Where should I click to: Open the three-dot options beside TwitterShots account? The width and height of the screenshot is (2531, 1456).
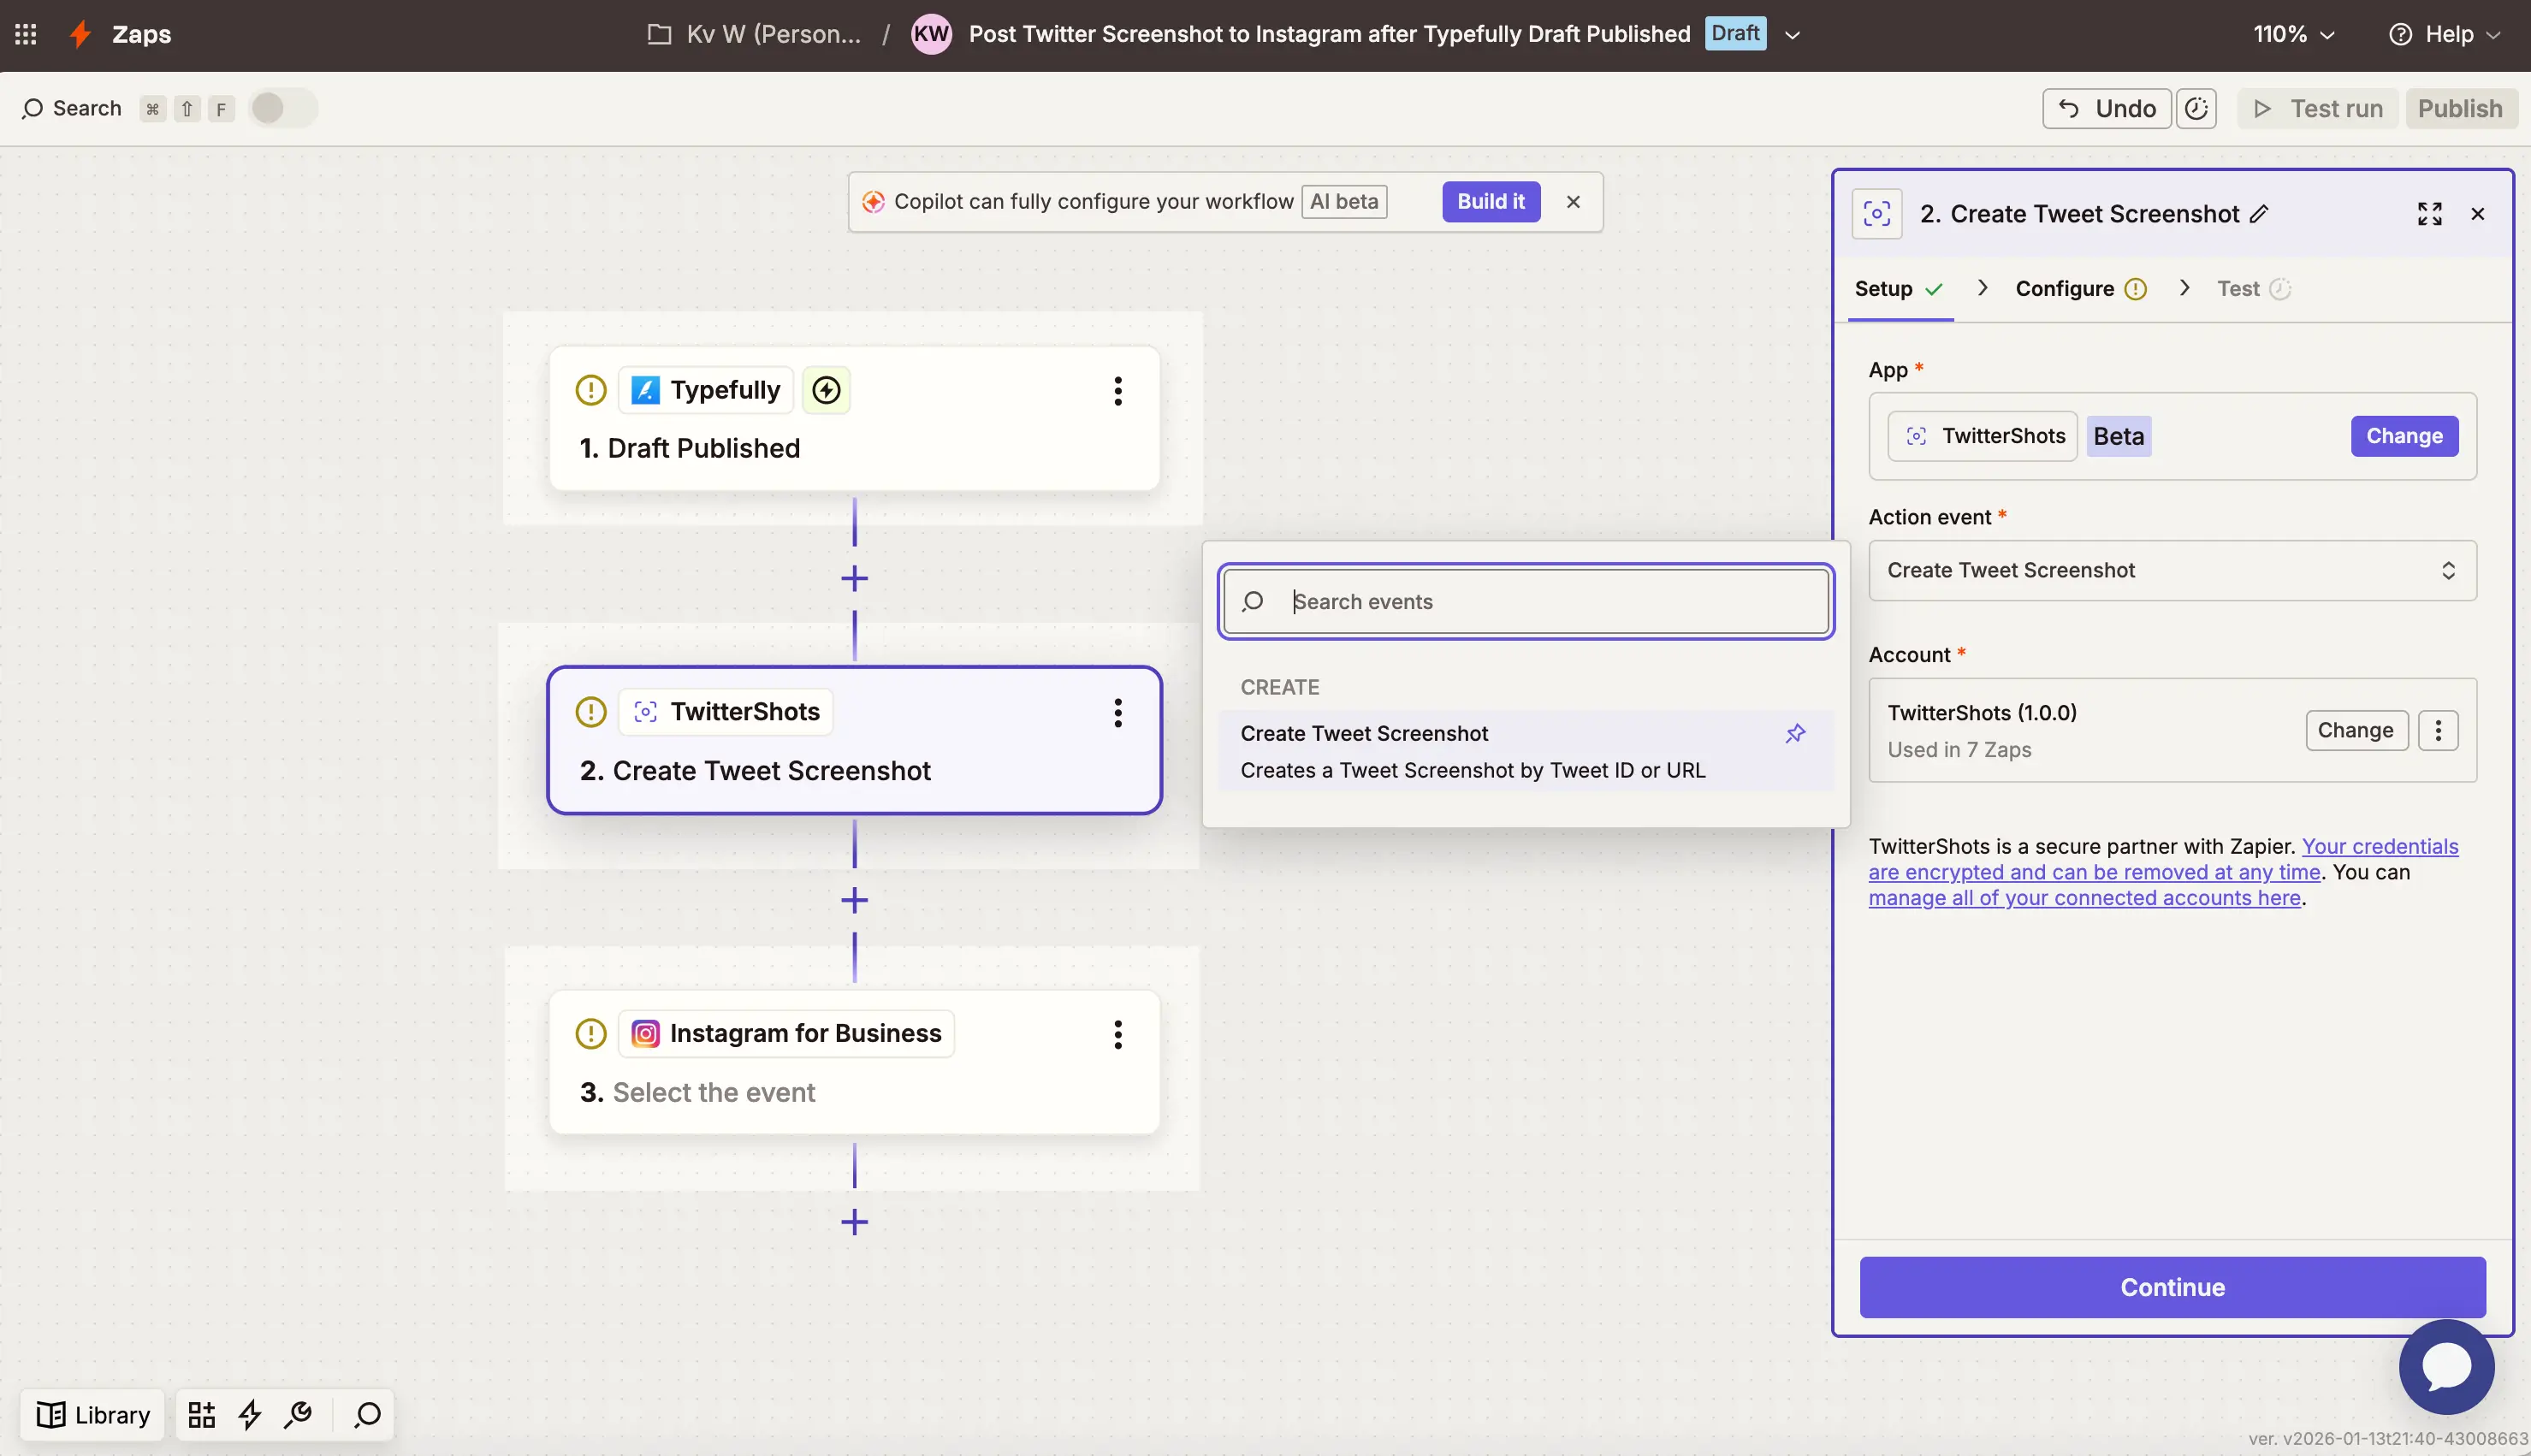(x=2438, y=730)
